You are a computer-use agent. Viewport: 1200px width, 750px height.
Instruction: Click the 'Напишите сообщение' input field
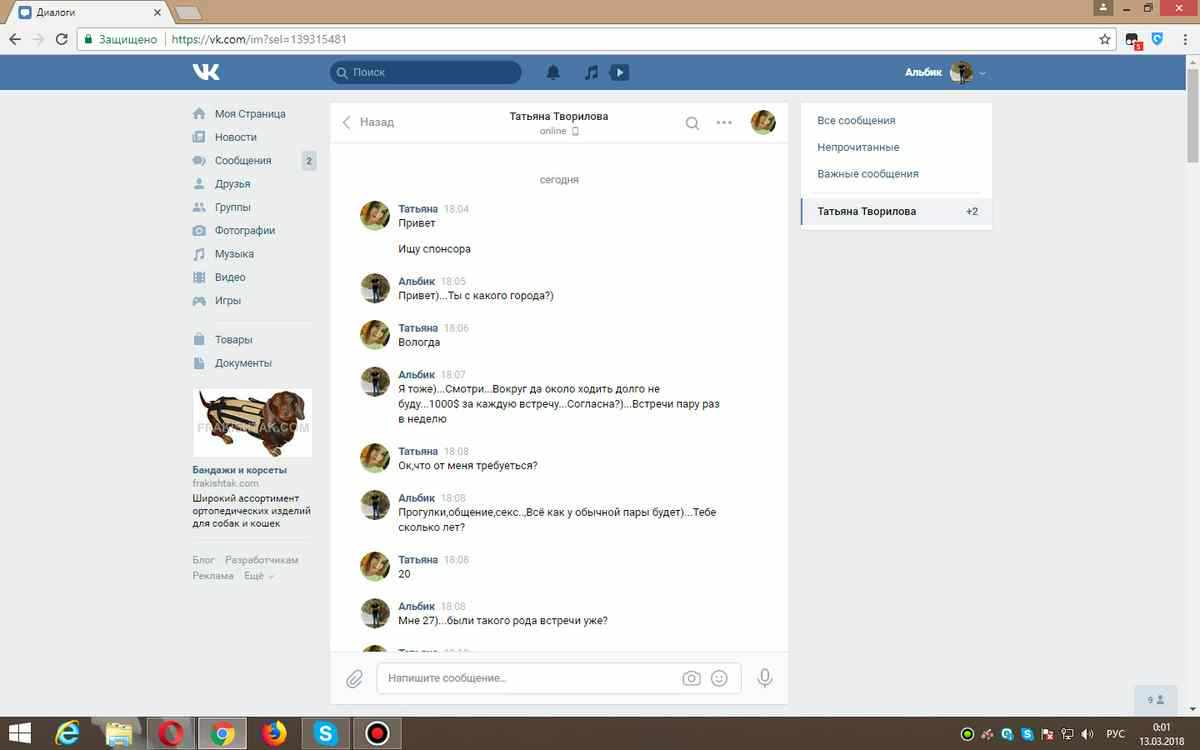(530, 678)
